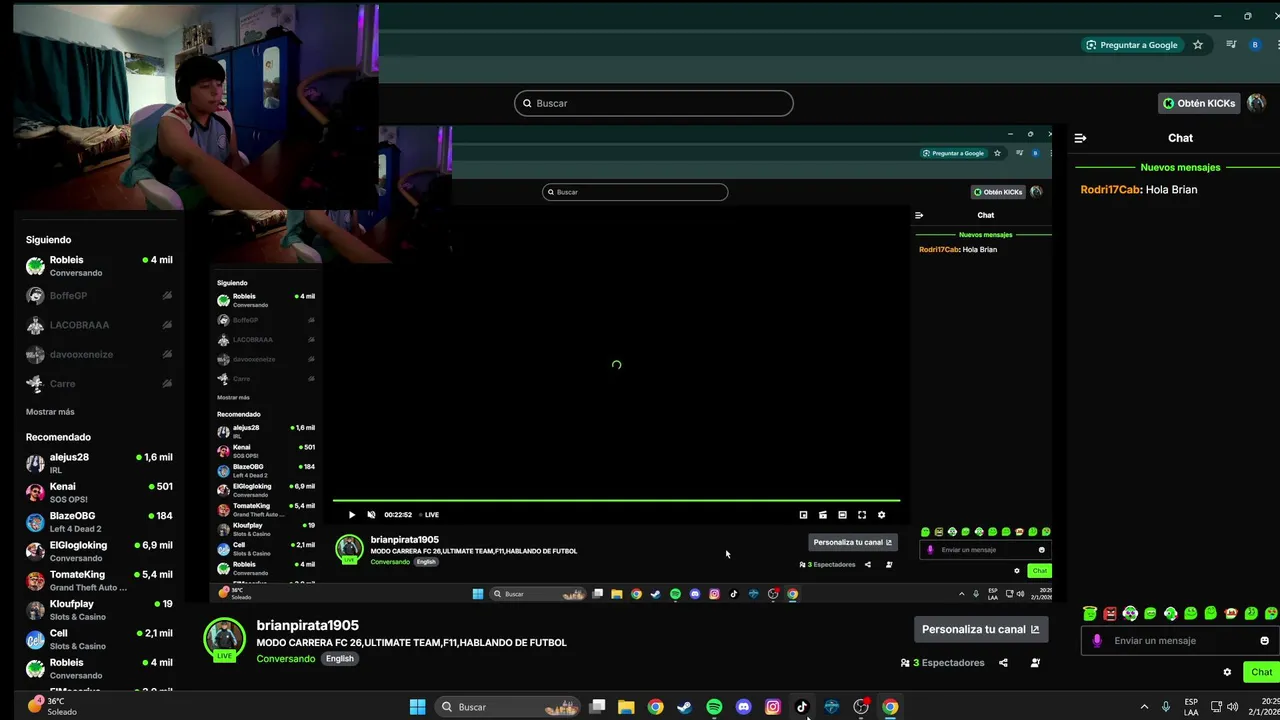Open the Conversando category link

(285, 659)
